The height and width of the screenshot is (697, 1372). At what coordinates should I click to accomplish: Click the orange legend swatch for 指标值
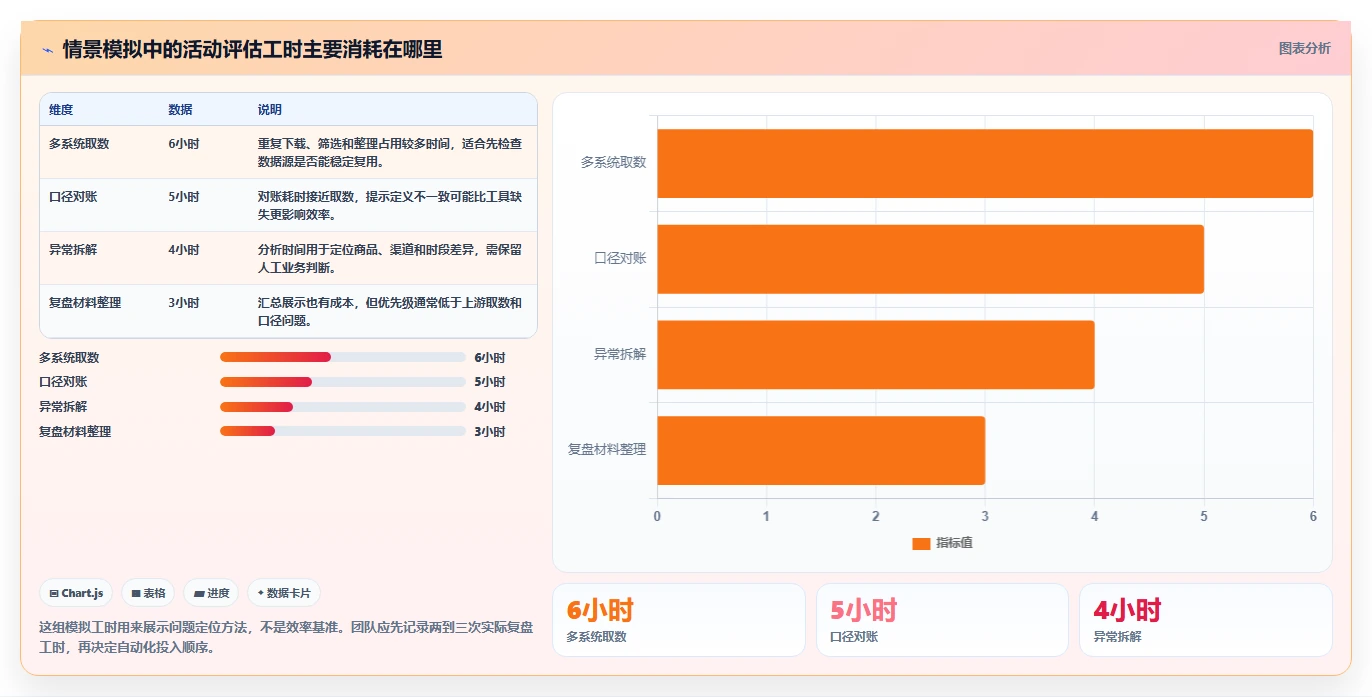(921, 543)
